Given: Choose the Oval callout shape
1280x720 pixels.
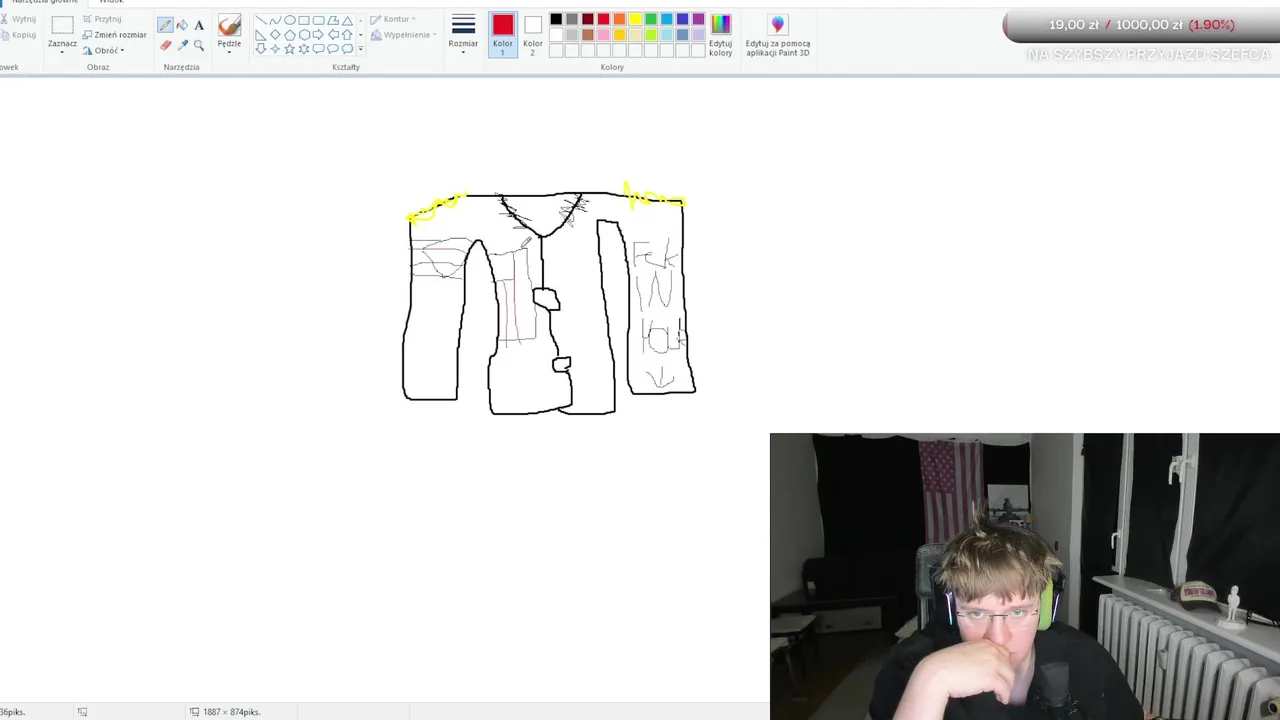Looking at the screenshot, I should coord(333,49).
